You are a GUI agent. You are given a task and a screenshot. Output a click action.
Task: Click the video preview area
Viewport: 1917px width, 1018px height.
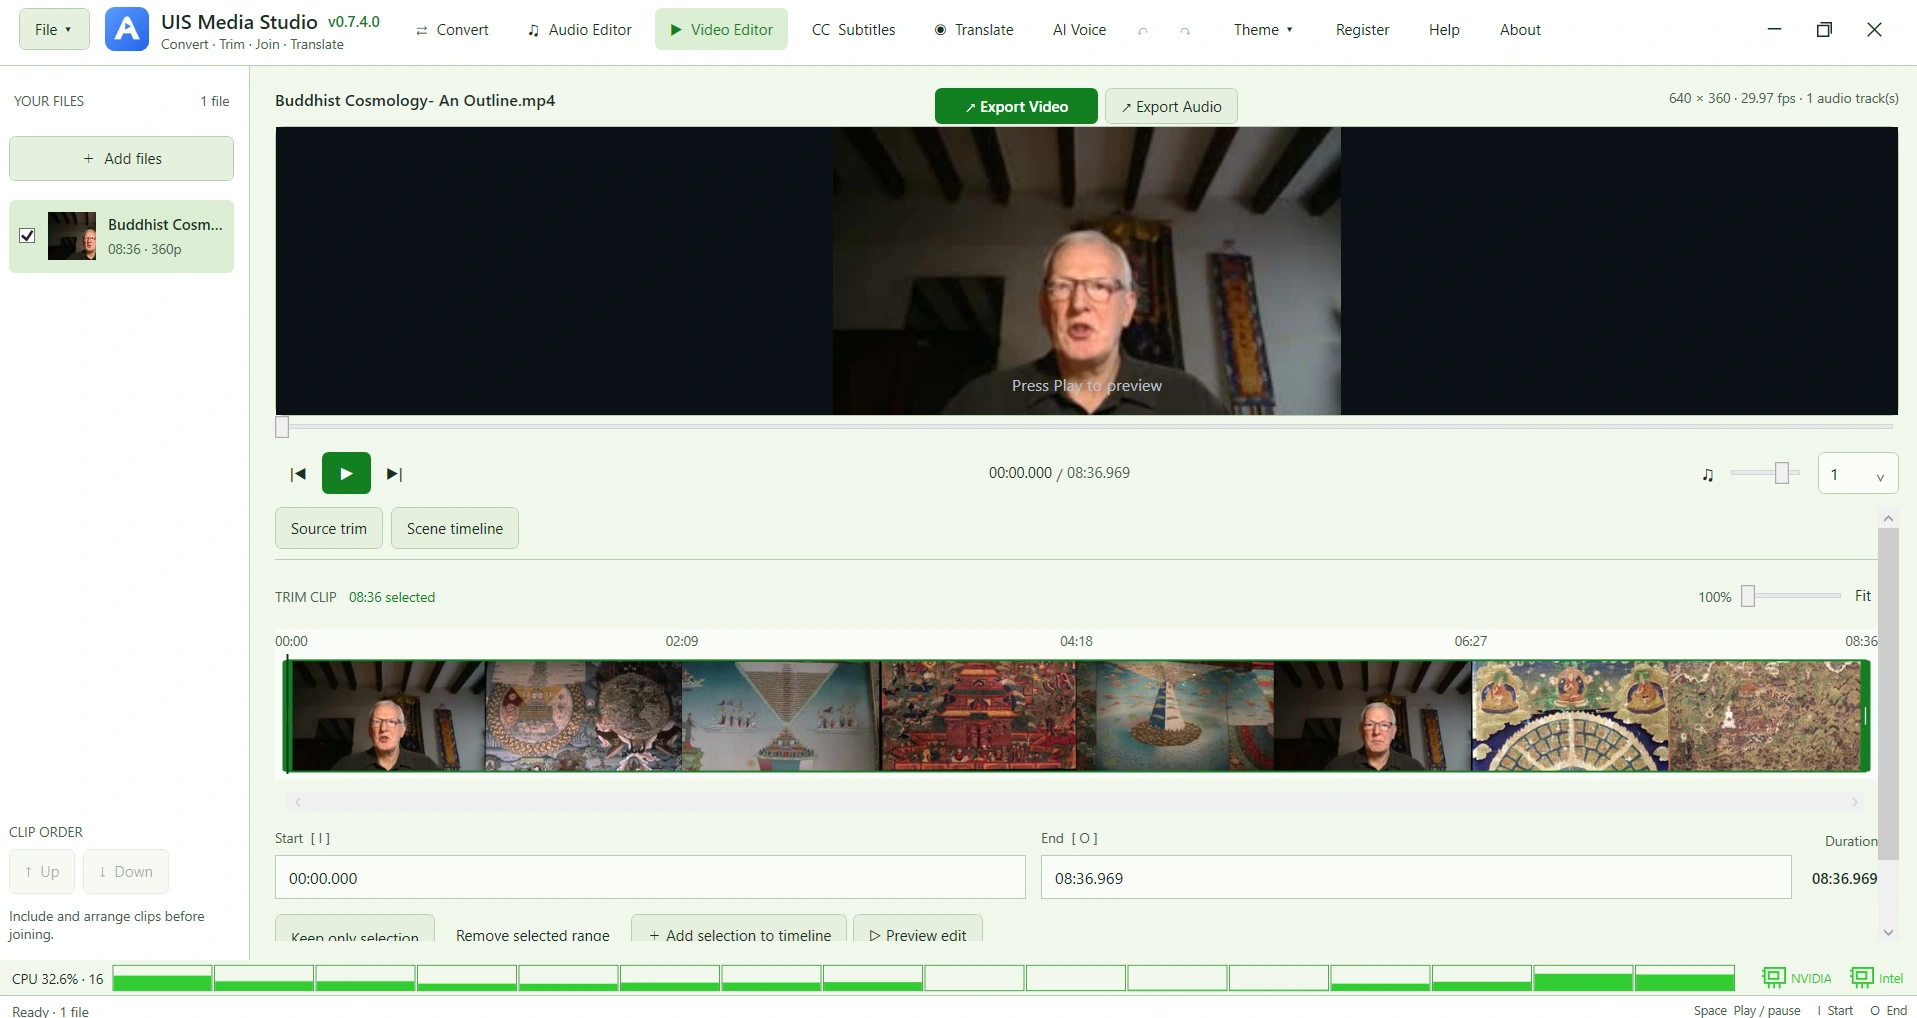pyautogui.click(x=1087, y=270)
